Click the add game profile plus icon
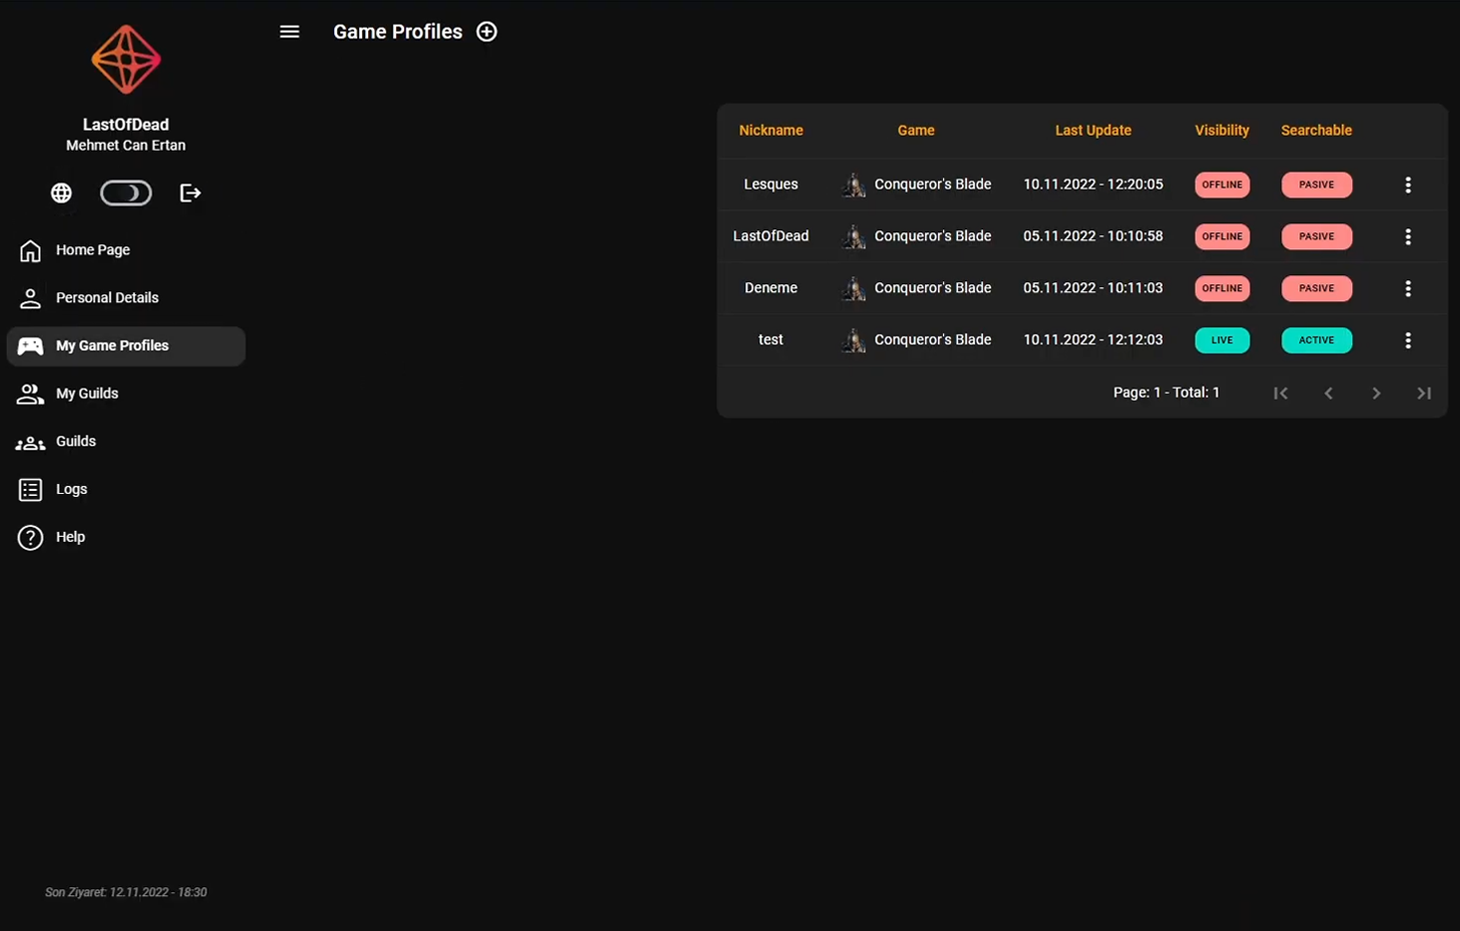This screenshot has height=931, width=1460. tap(487, 32)
